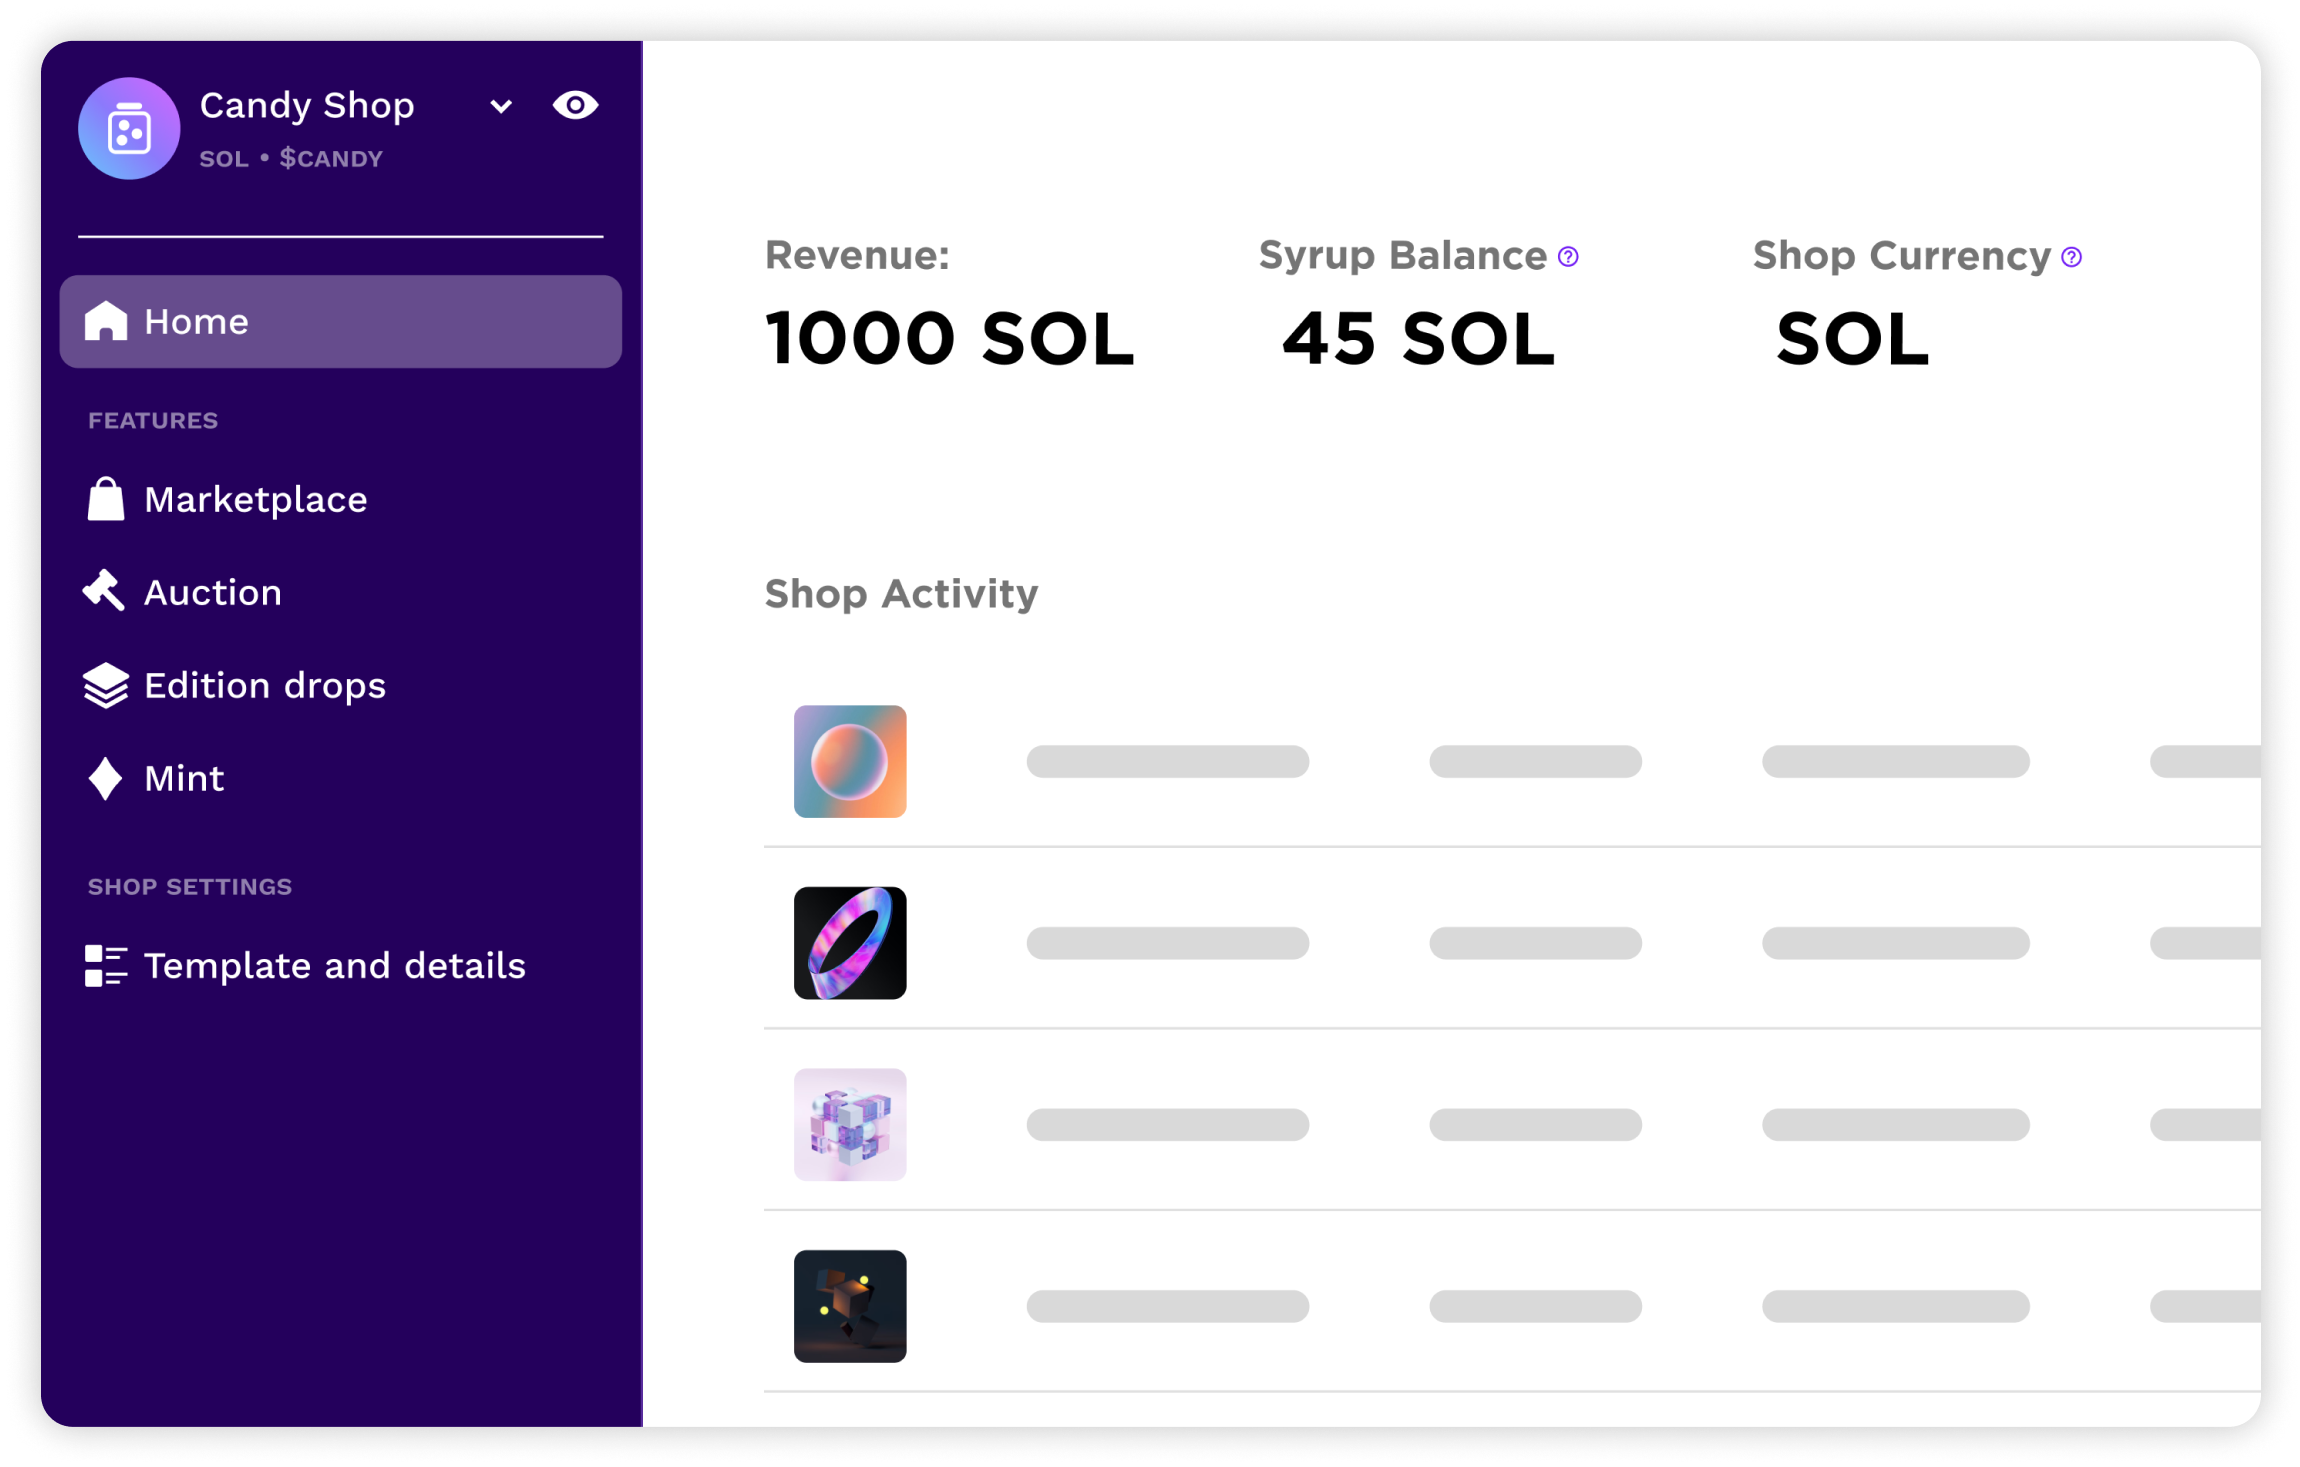The image size is (2300, 1467).
Task: Click the Marketplace shopping bag icon
Action: (x=106, y=499)
